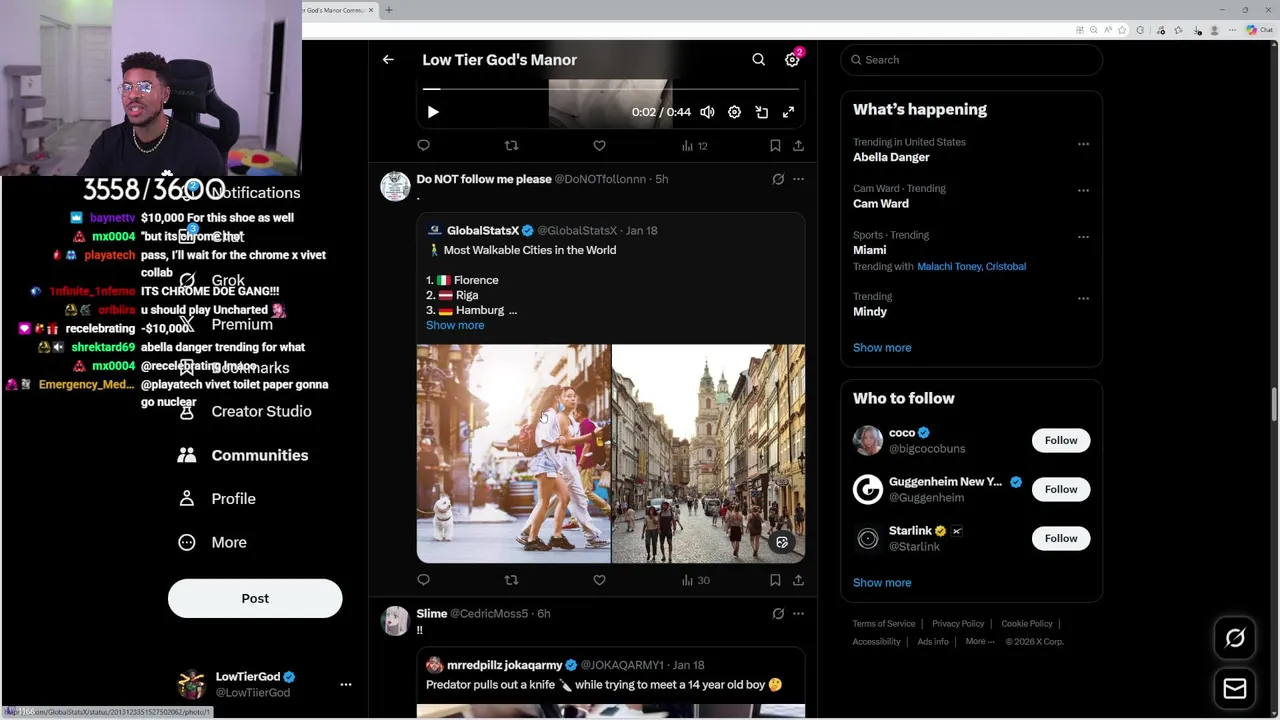The image size is (1280, 720).
Task: Enter video fullscreen mode
Action: tap(788, 112)
